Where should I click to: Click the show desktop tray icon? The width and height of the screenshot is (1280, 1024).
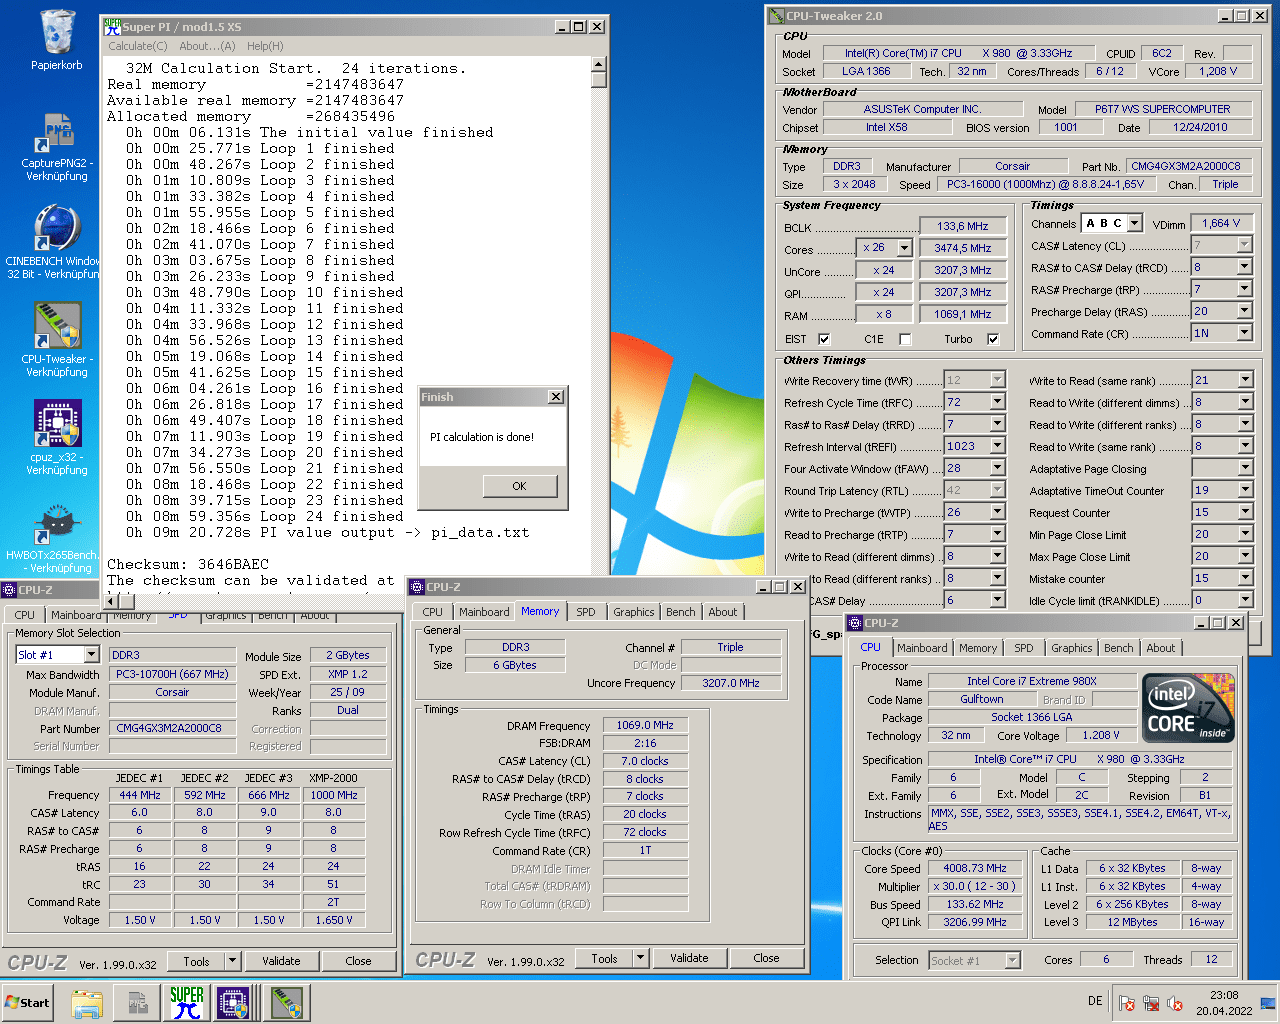1268,1003
